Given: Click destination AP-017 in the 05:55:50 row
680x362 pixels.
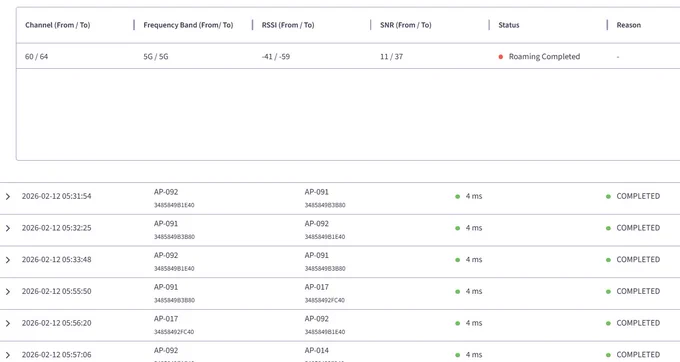Looking at the screenshot, I should tap(317, 287).
